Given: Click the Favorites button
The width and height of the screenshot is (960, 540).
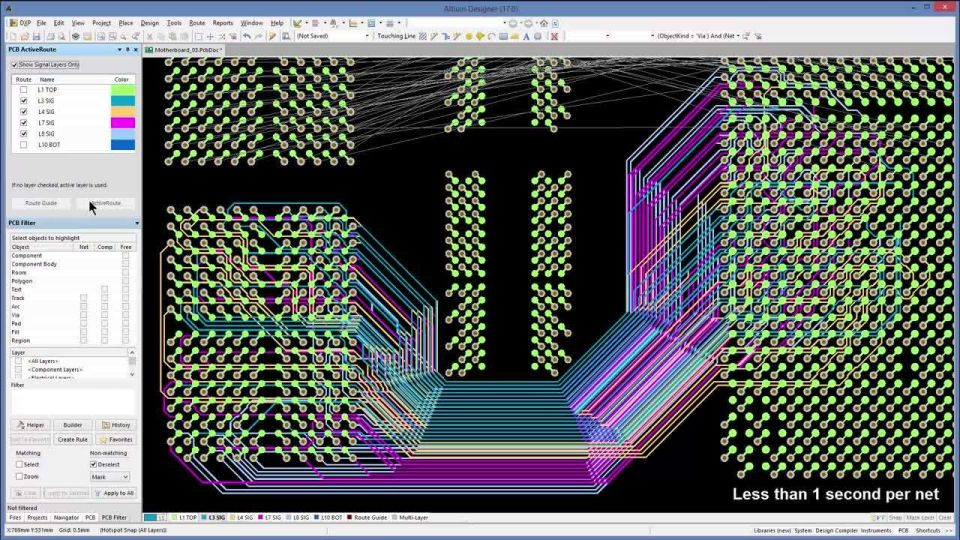Looking at the screenshot, I should click(x=116, y=440).
